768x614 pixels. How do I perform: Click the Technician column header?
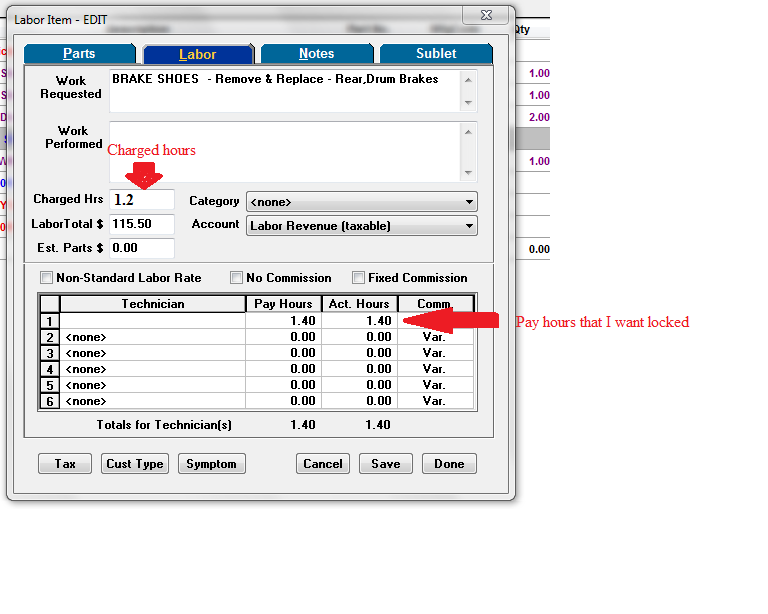tap(152, 304)
